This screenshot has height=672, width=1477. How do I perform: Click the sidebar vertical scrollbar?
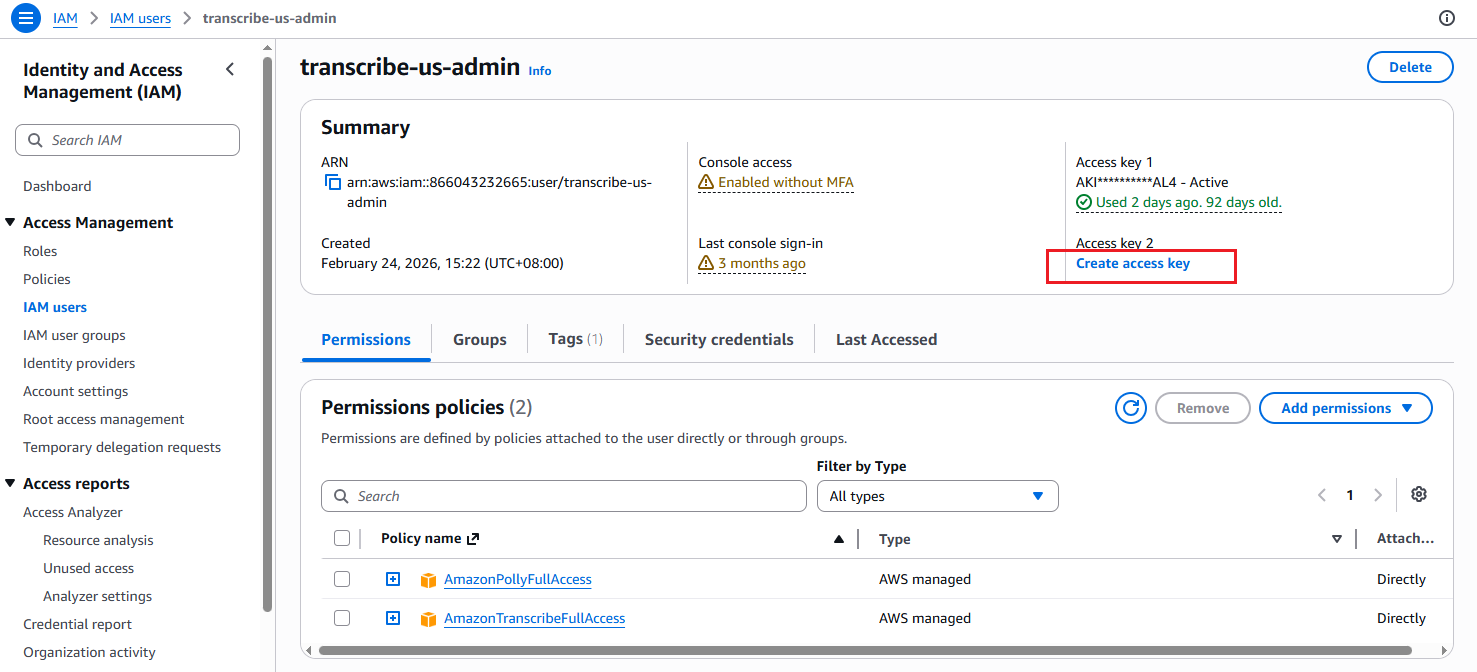point(267,334)
